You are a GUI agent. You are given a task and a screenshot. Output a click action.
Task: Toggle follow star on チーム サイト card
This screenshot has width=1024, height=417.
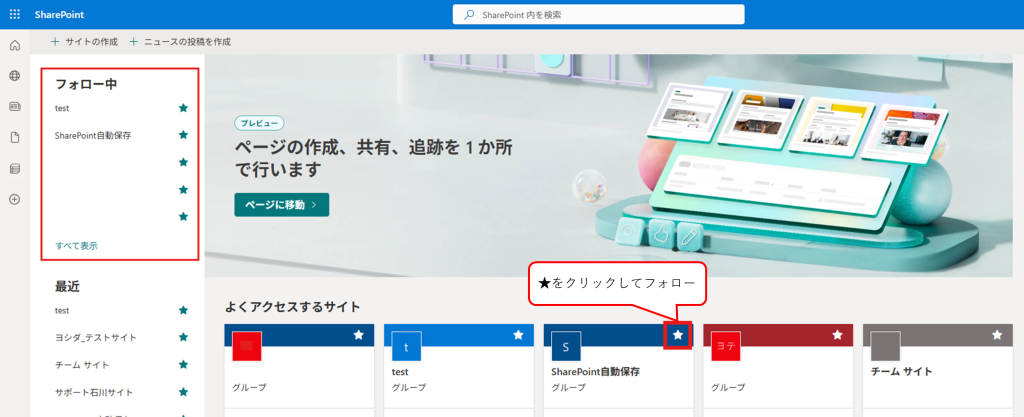coord(997,335)
